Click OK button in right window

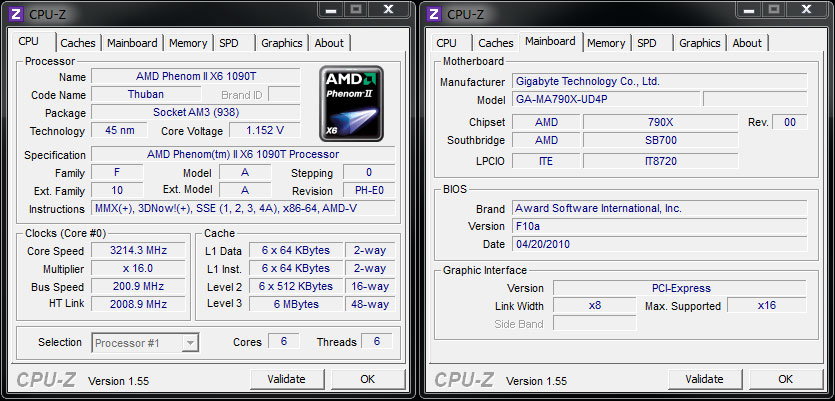[785, 379]
